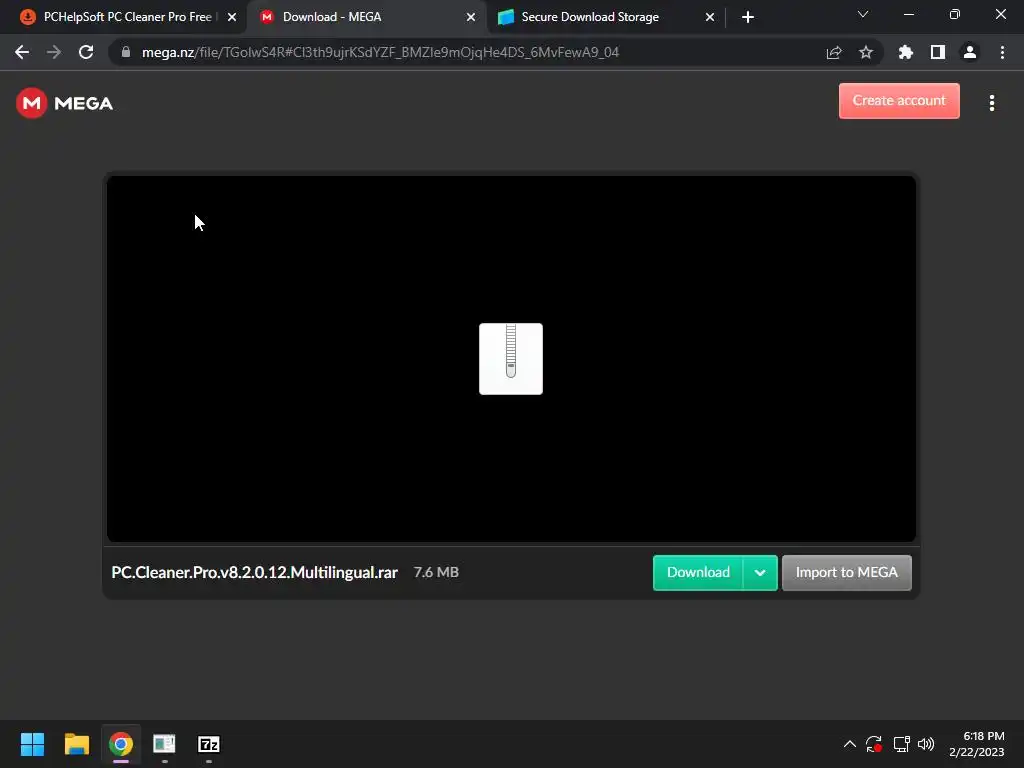The width and height of the screenshot is (1024, 768).
Task: Download the PC Cleaner Pro rar file
Action: tap(697, 572)
